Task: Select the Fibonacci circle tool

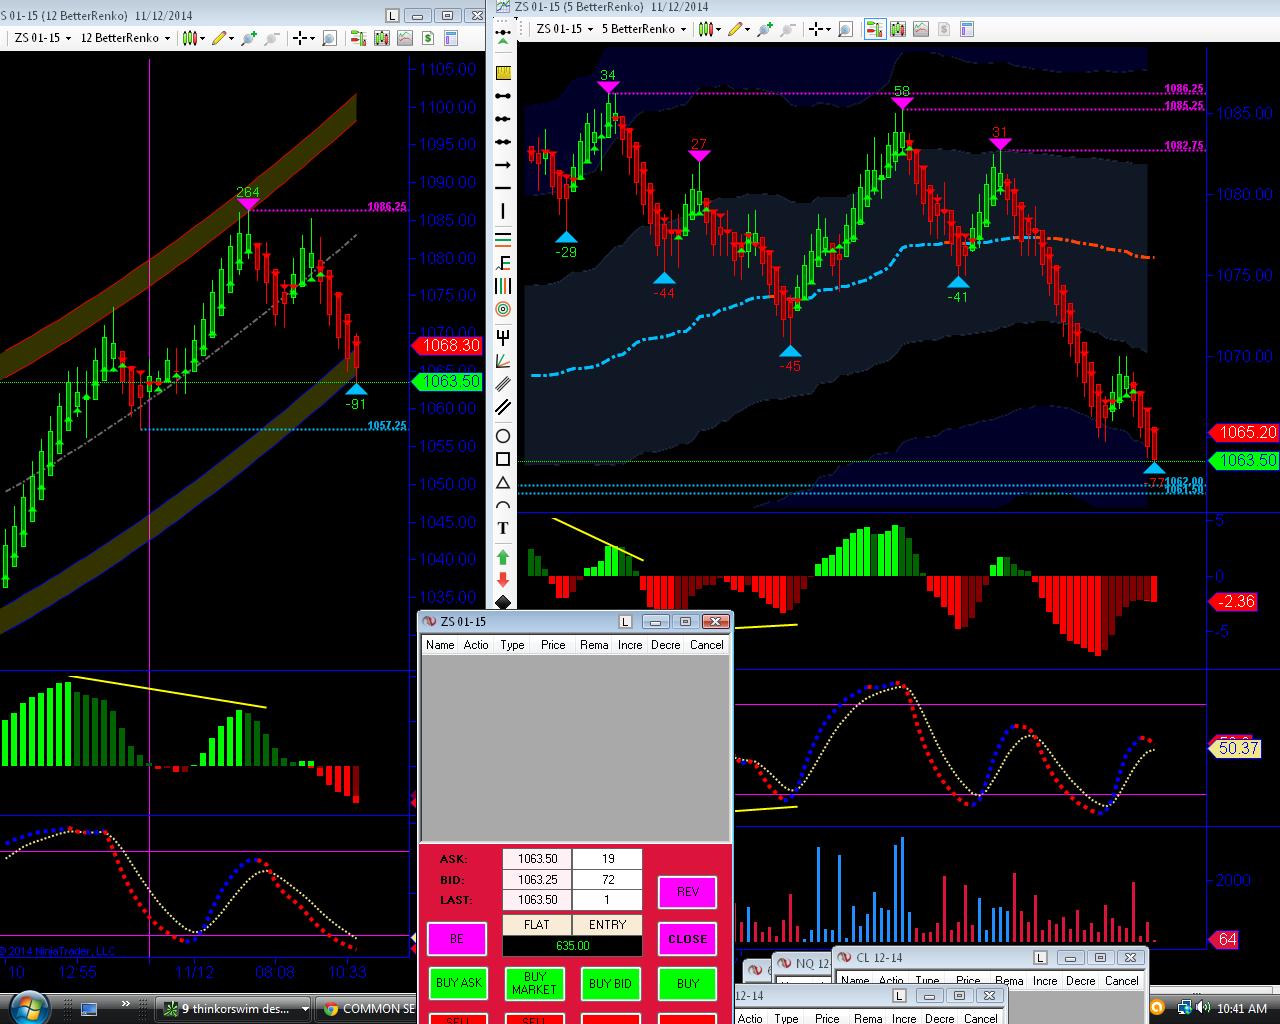Action: (x=503, y=310)
